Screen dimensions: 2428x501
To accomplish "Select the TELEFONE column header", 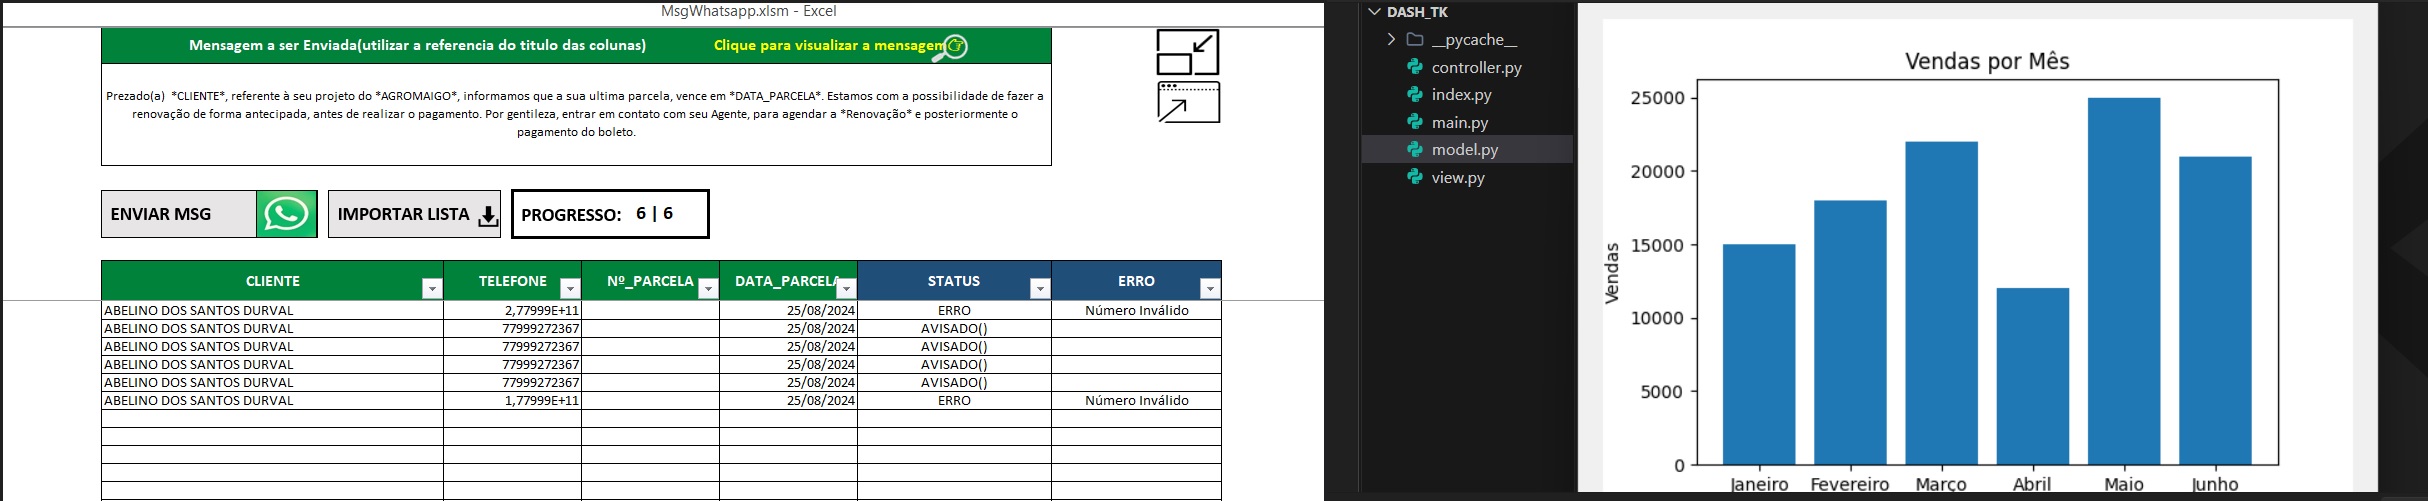I will coord(512,281).
